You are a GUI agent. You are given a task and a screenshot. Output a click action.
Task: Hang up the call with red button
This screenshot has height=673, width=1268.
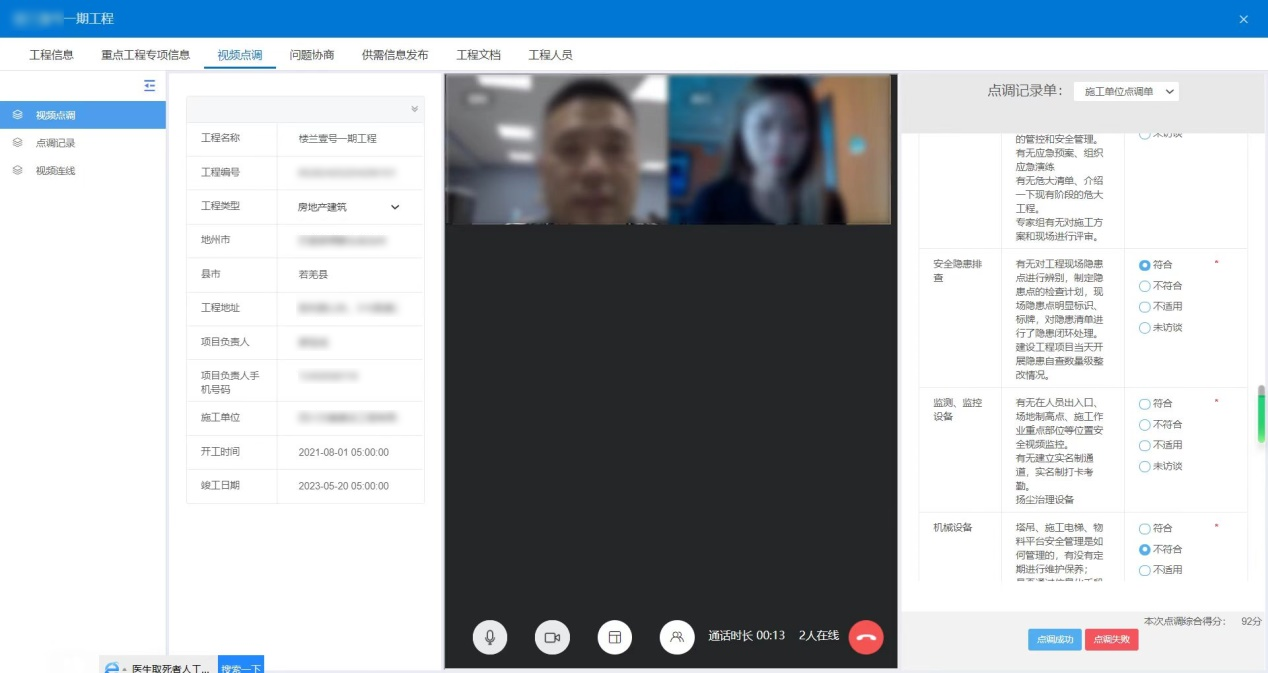tap(866, 637)
